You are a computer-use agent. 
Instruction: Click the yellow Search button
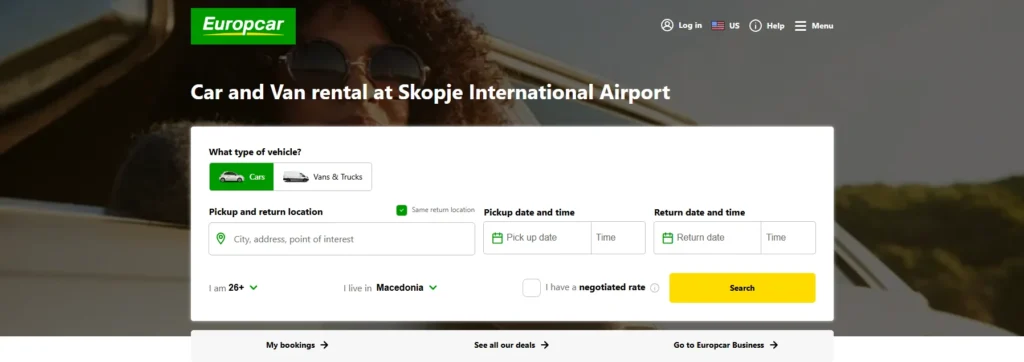[x=742, y=288]
